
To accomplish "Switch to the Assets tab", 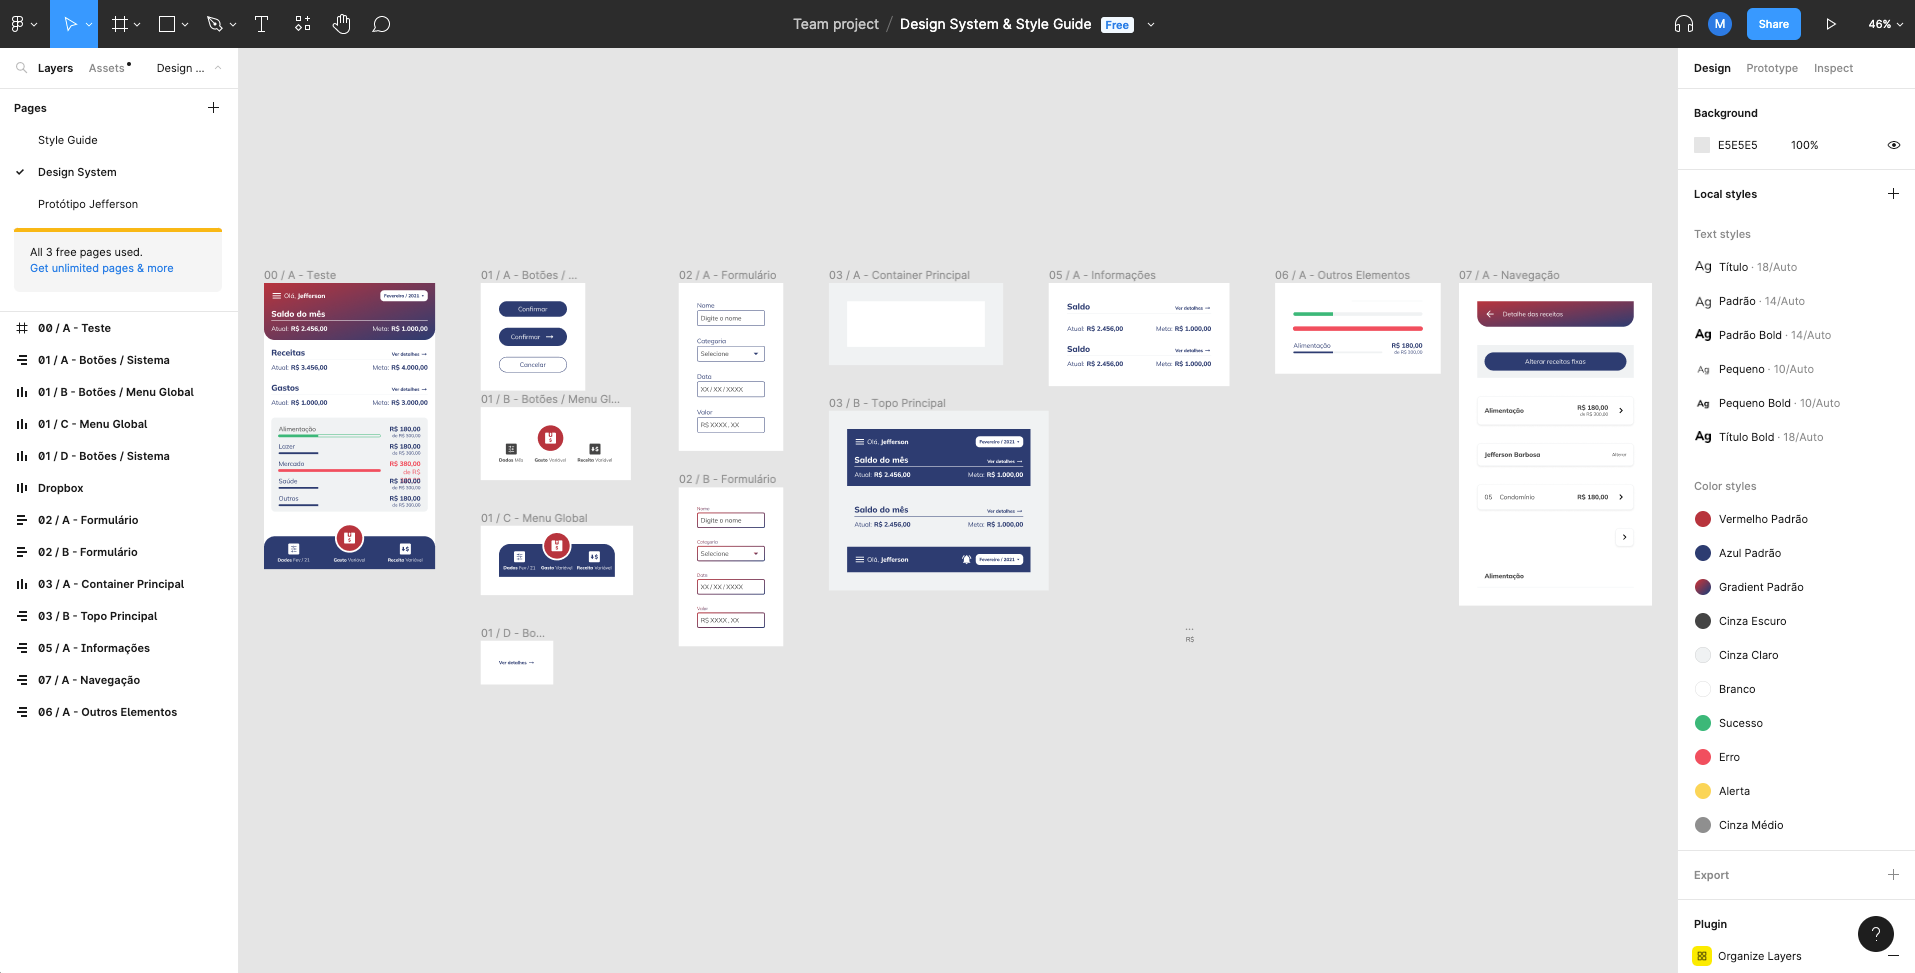I will (107, 68).
